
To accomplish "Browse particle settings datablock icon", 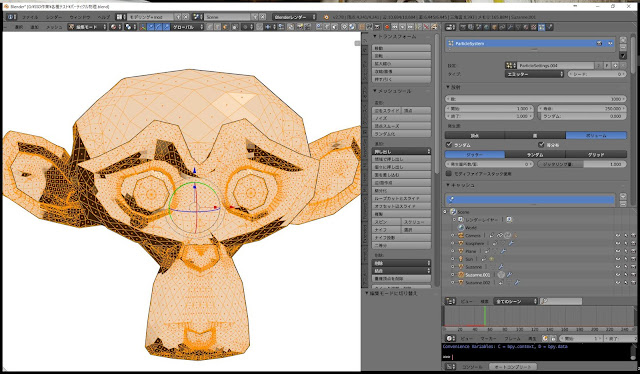I will point(511,66).
